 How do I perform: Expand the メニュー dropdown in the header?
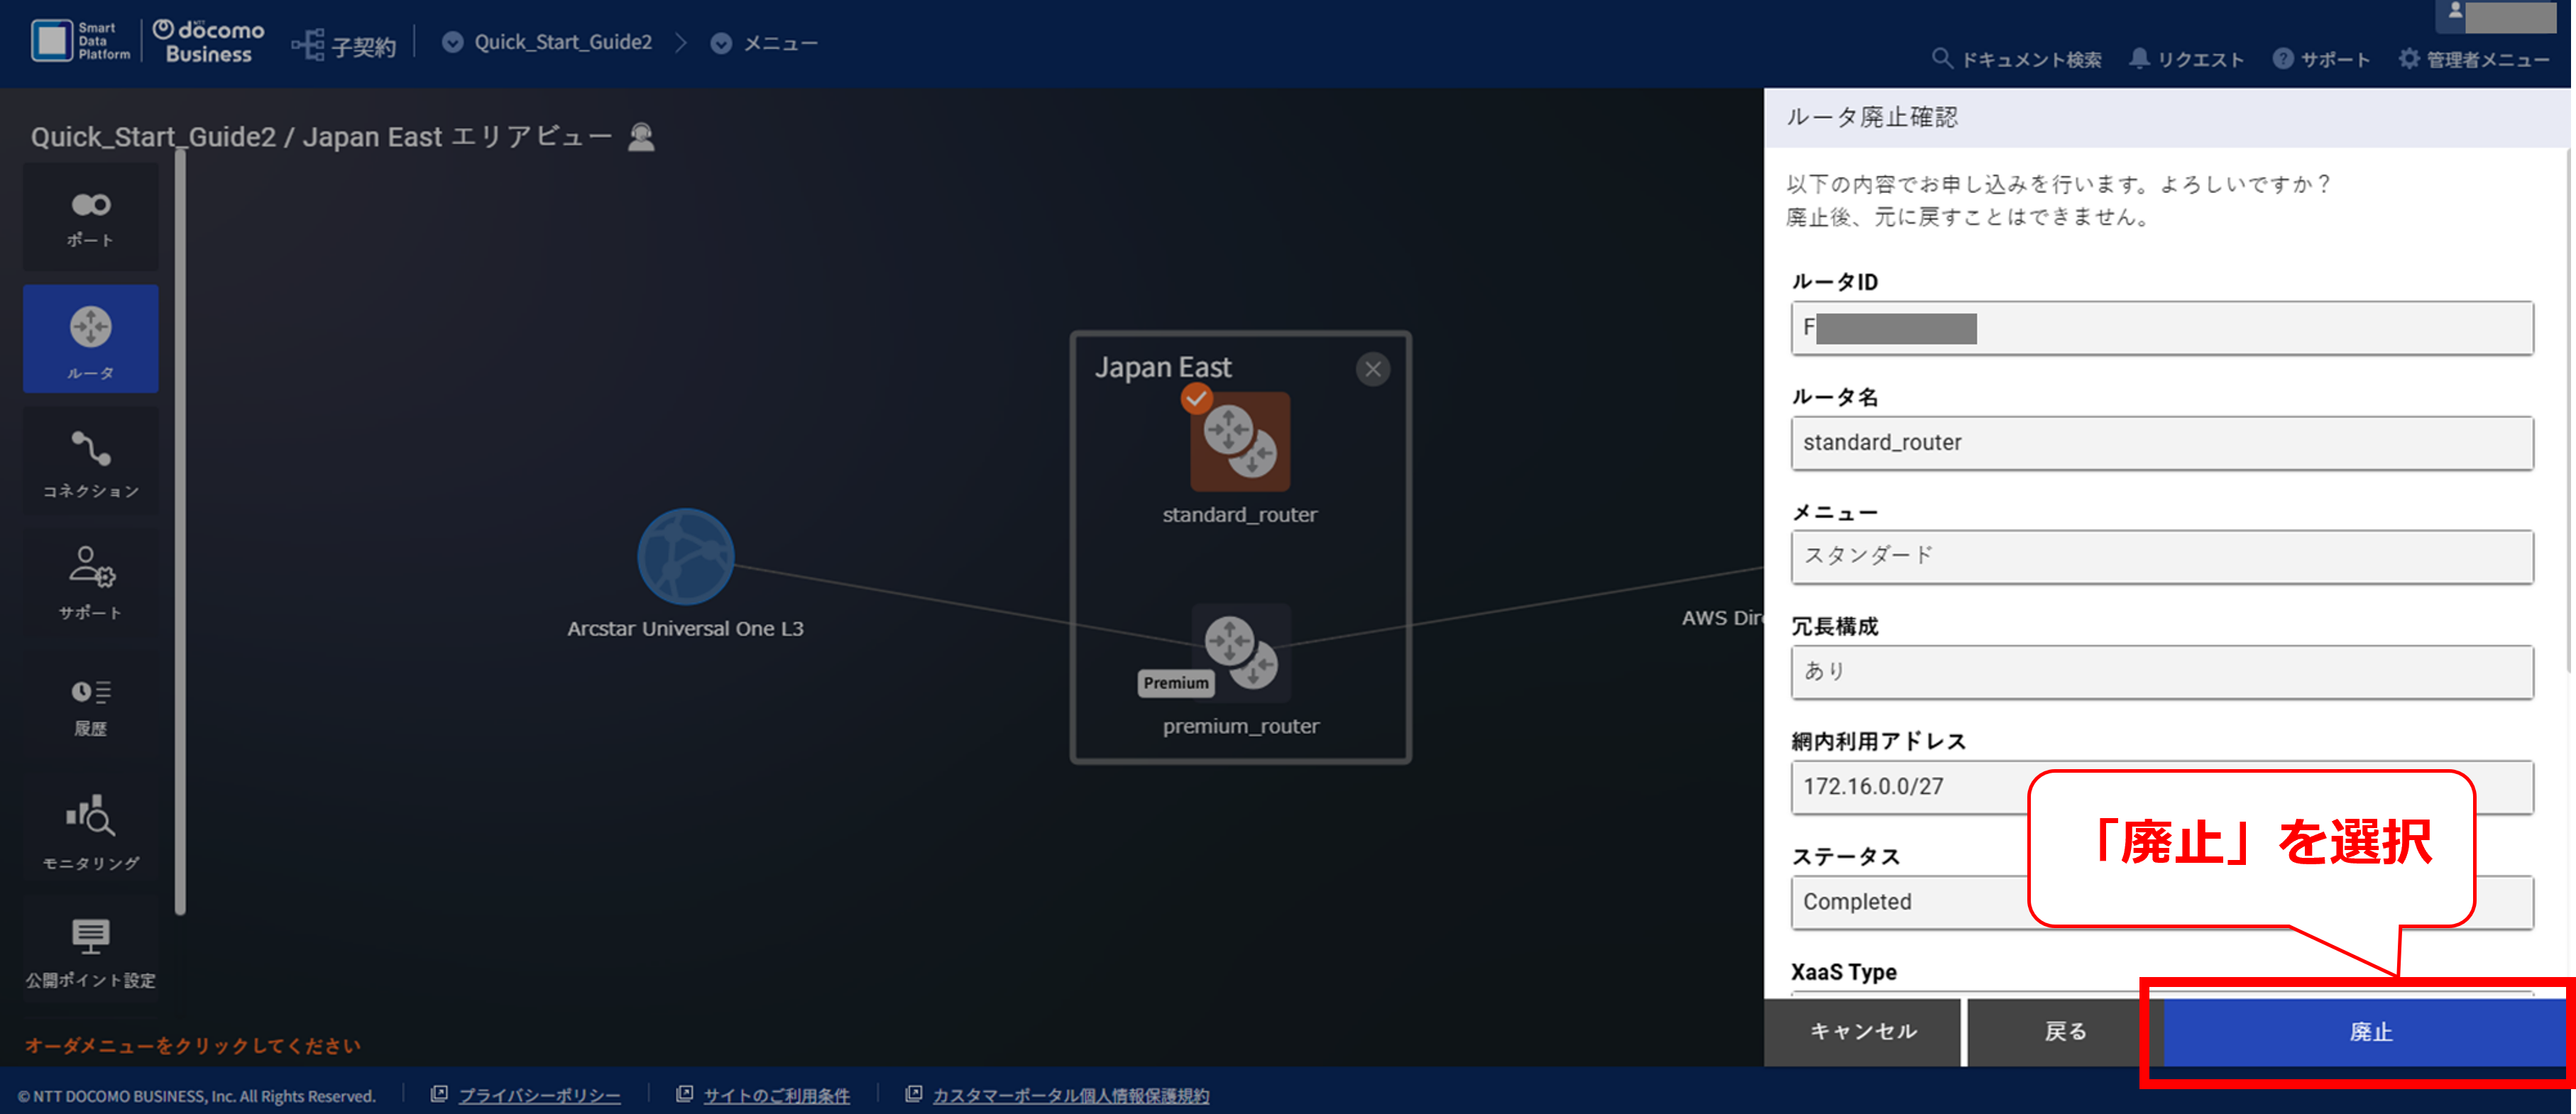[721, 43]
